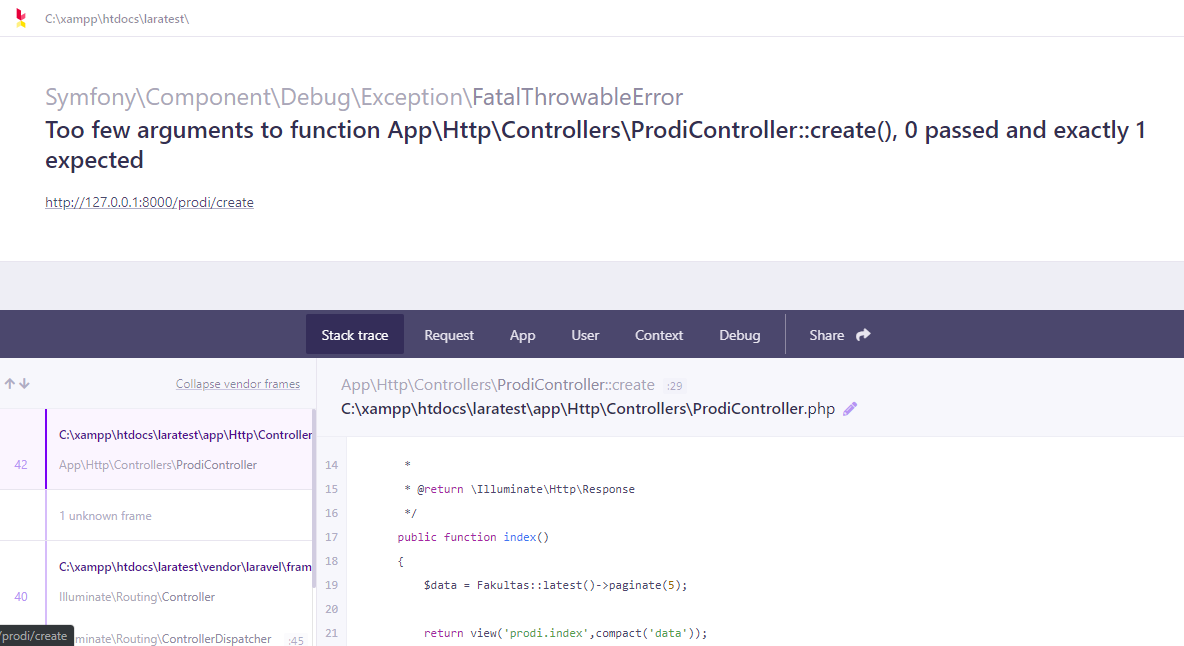
Task: Click the up arrow frame navigation icon
Action: tap(10, 383)
